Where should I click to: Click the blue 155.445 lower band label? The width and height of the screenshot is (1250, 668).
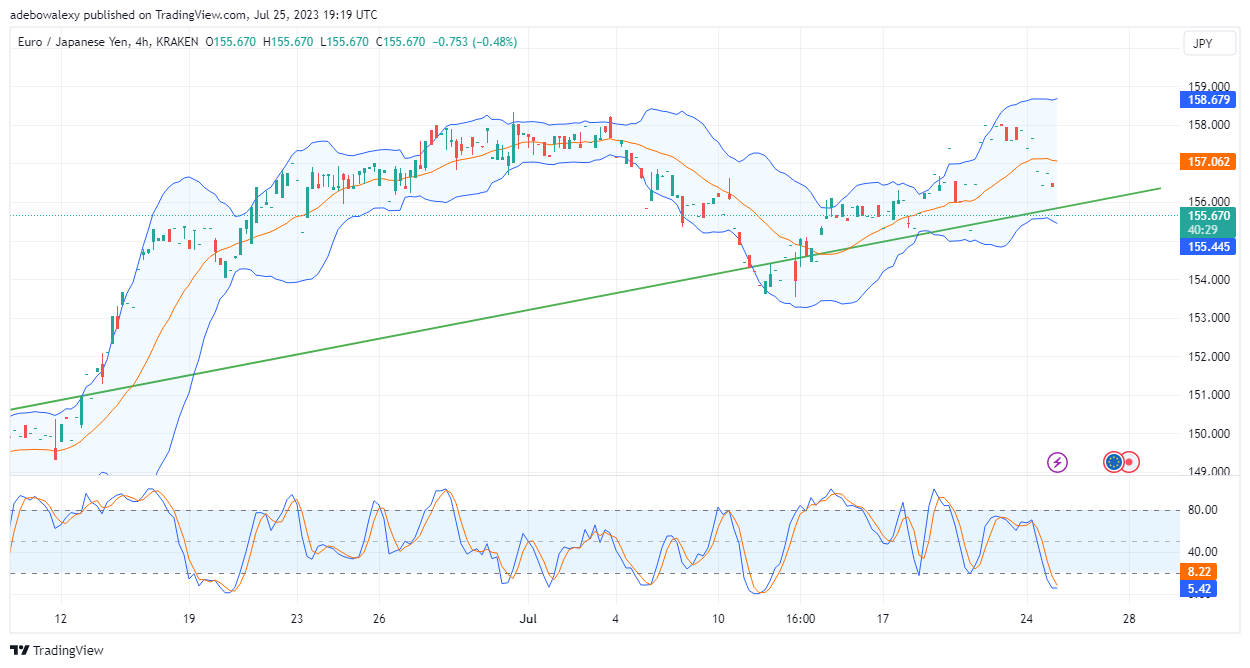[1208, 246]
